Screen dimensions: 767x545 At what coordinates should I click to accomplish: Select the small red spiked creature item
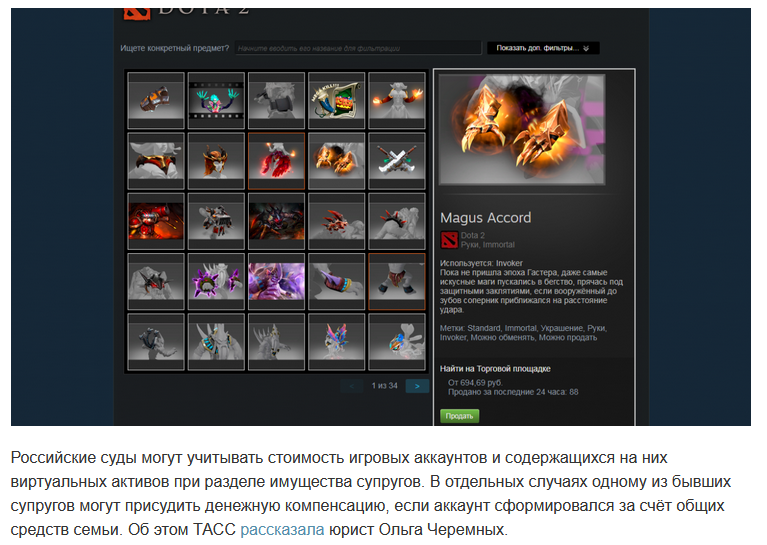337,221
